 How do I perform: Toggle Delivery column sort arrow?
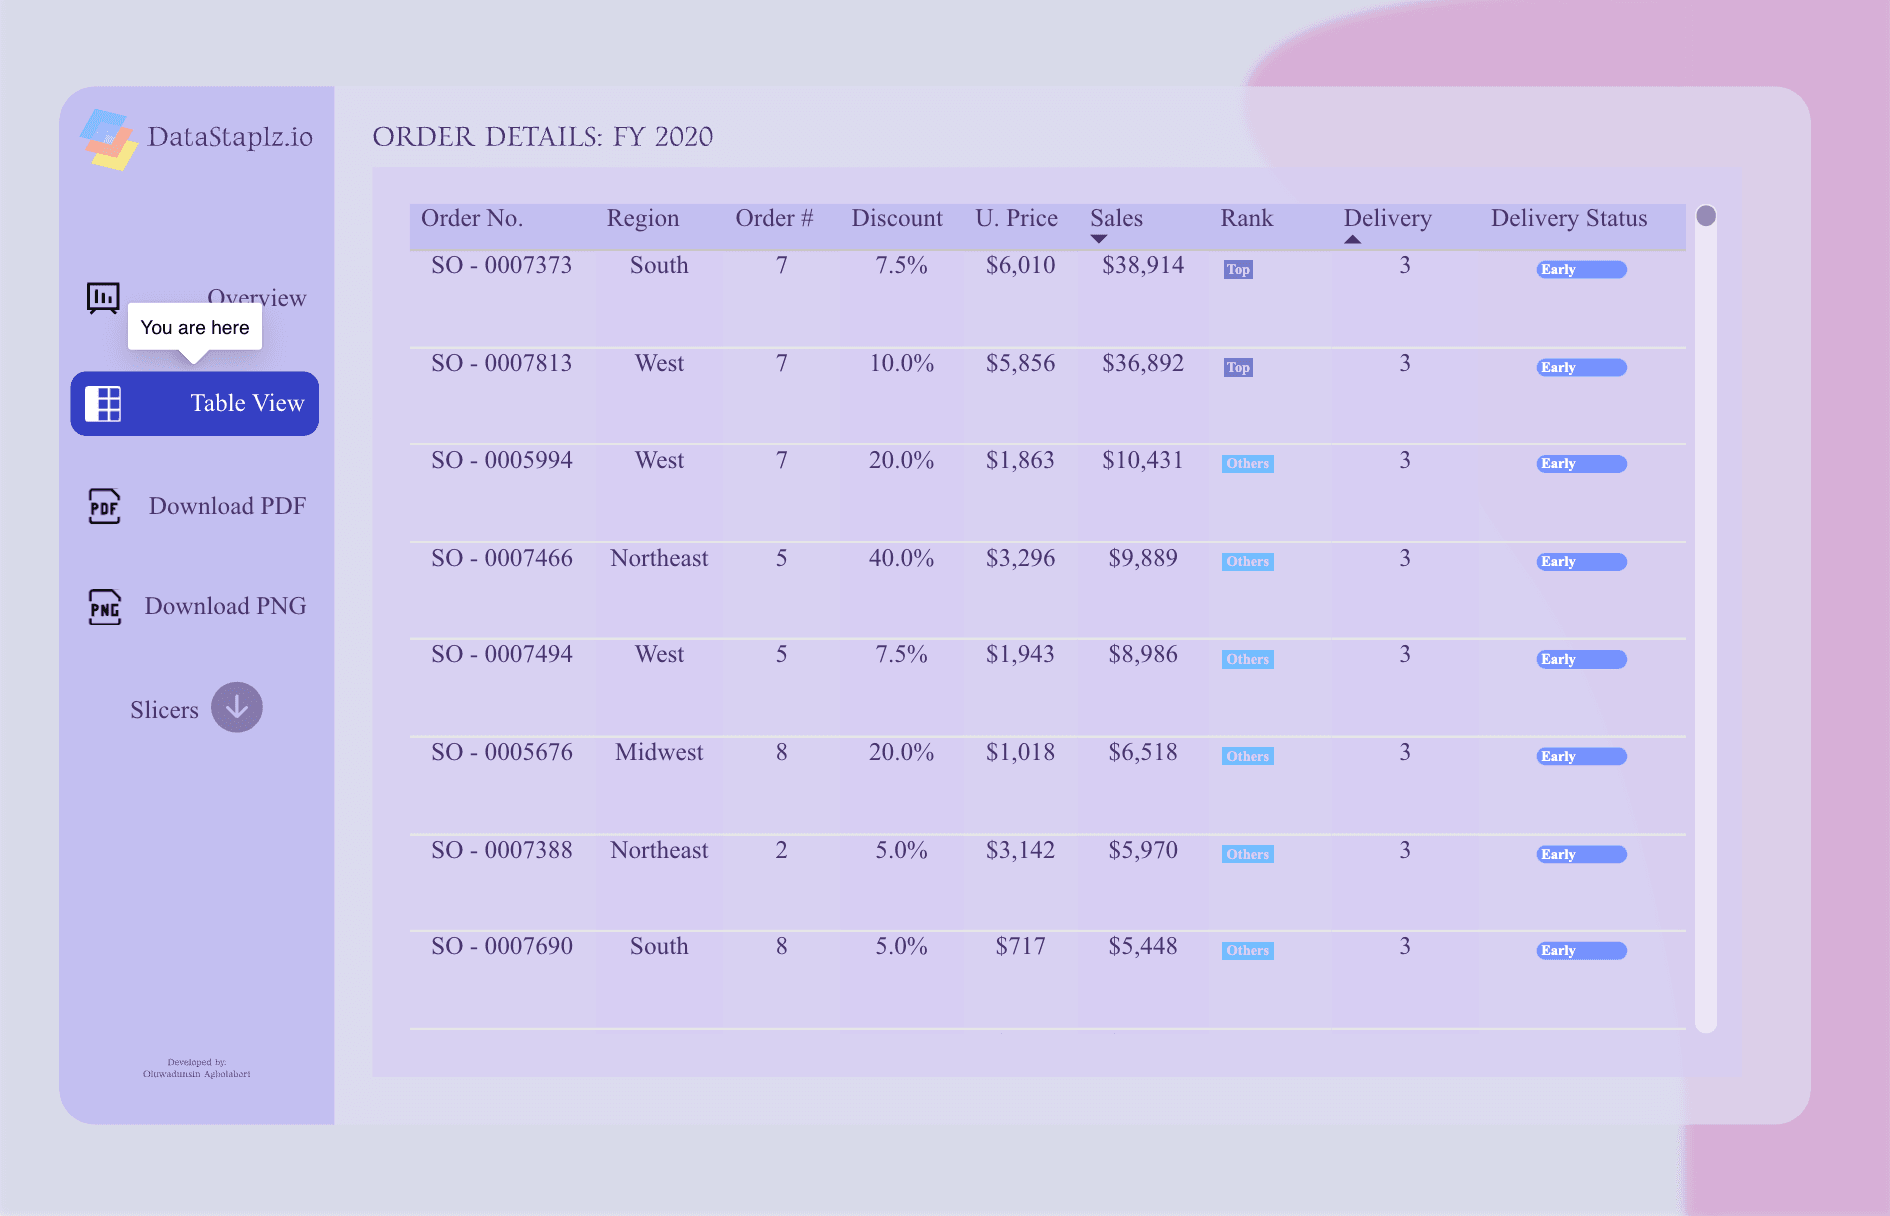point(1352,239)
